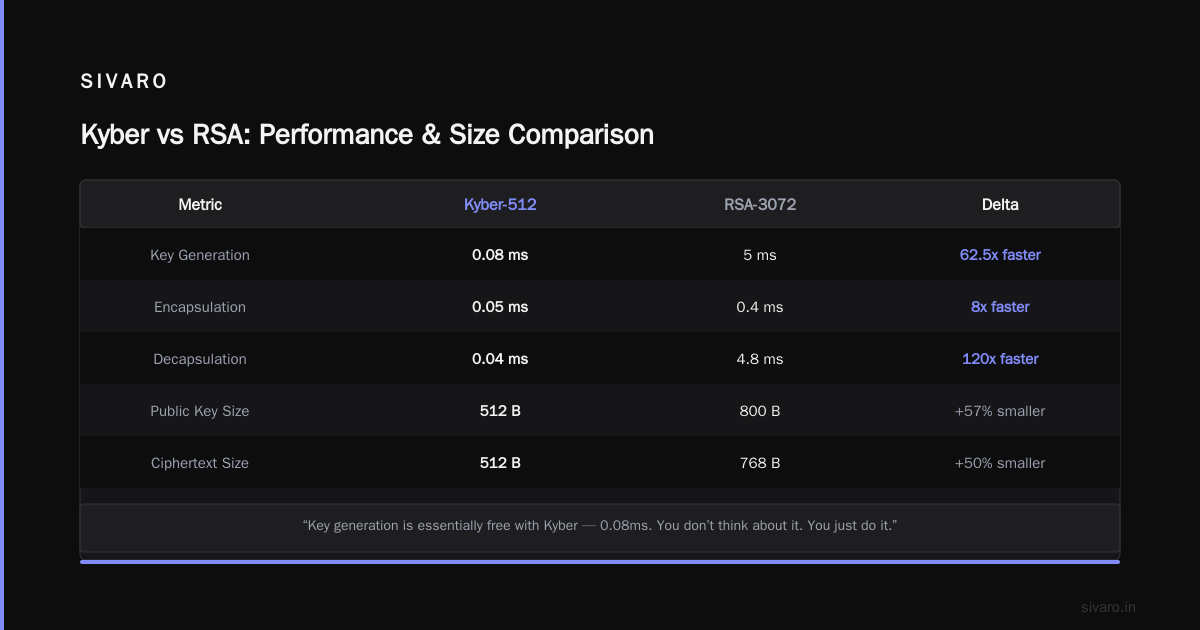Select the +57% smaller delta cell
Viewport: 1200px width, 630px height.
(x=1000, y=411)
